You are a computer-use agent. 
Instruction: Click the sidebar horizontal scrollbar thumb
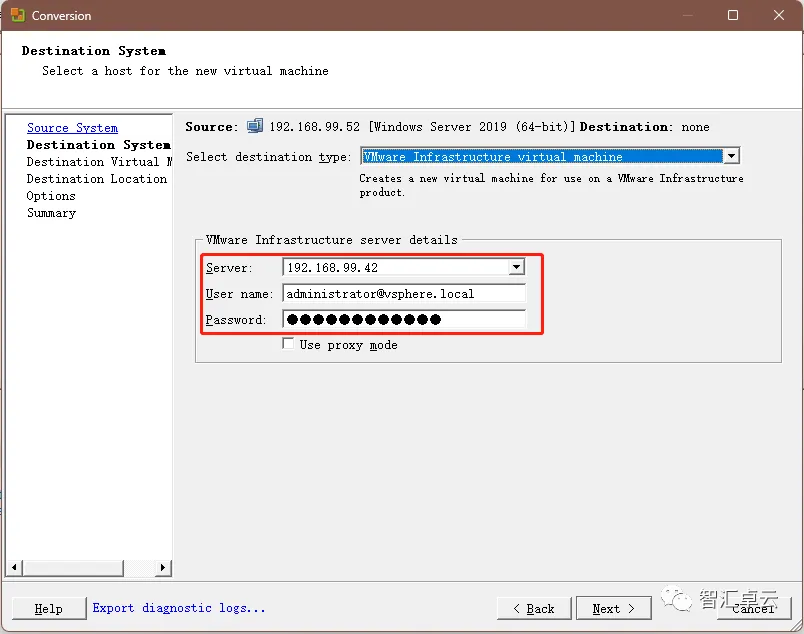(x=73, y=567)
